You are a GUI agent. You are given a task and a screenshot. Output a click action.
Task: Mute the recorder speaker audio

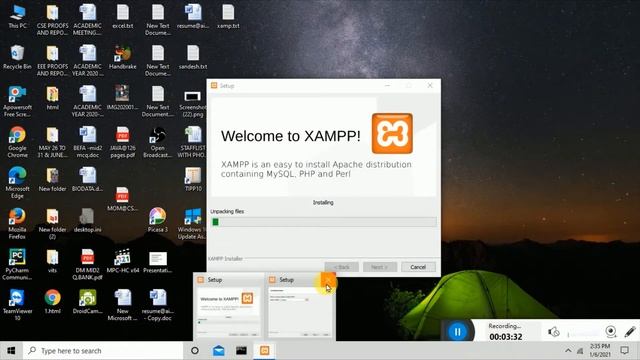[x=553, y=332]
